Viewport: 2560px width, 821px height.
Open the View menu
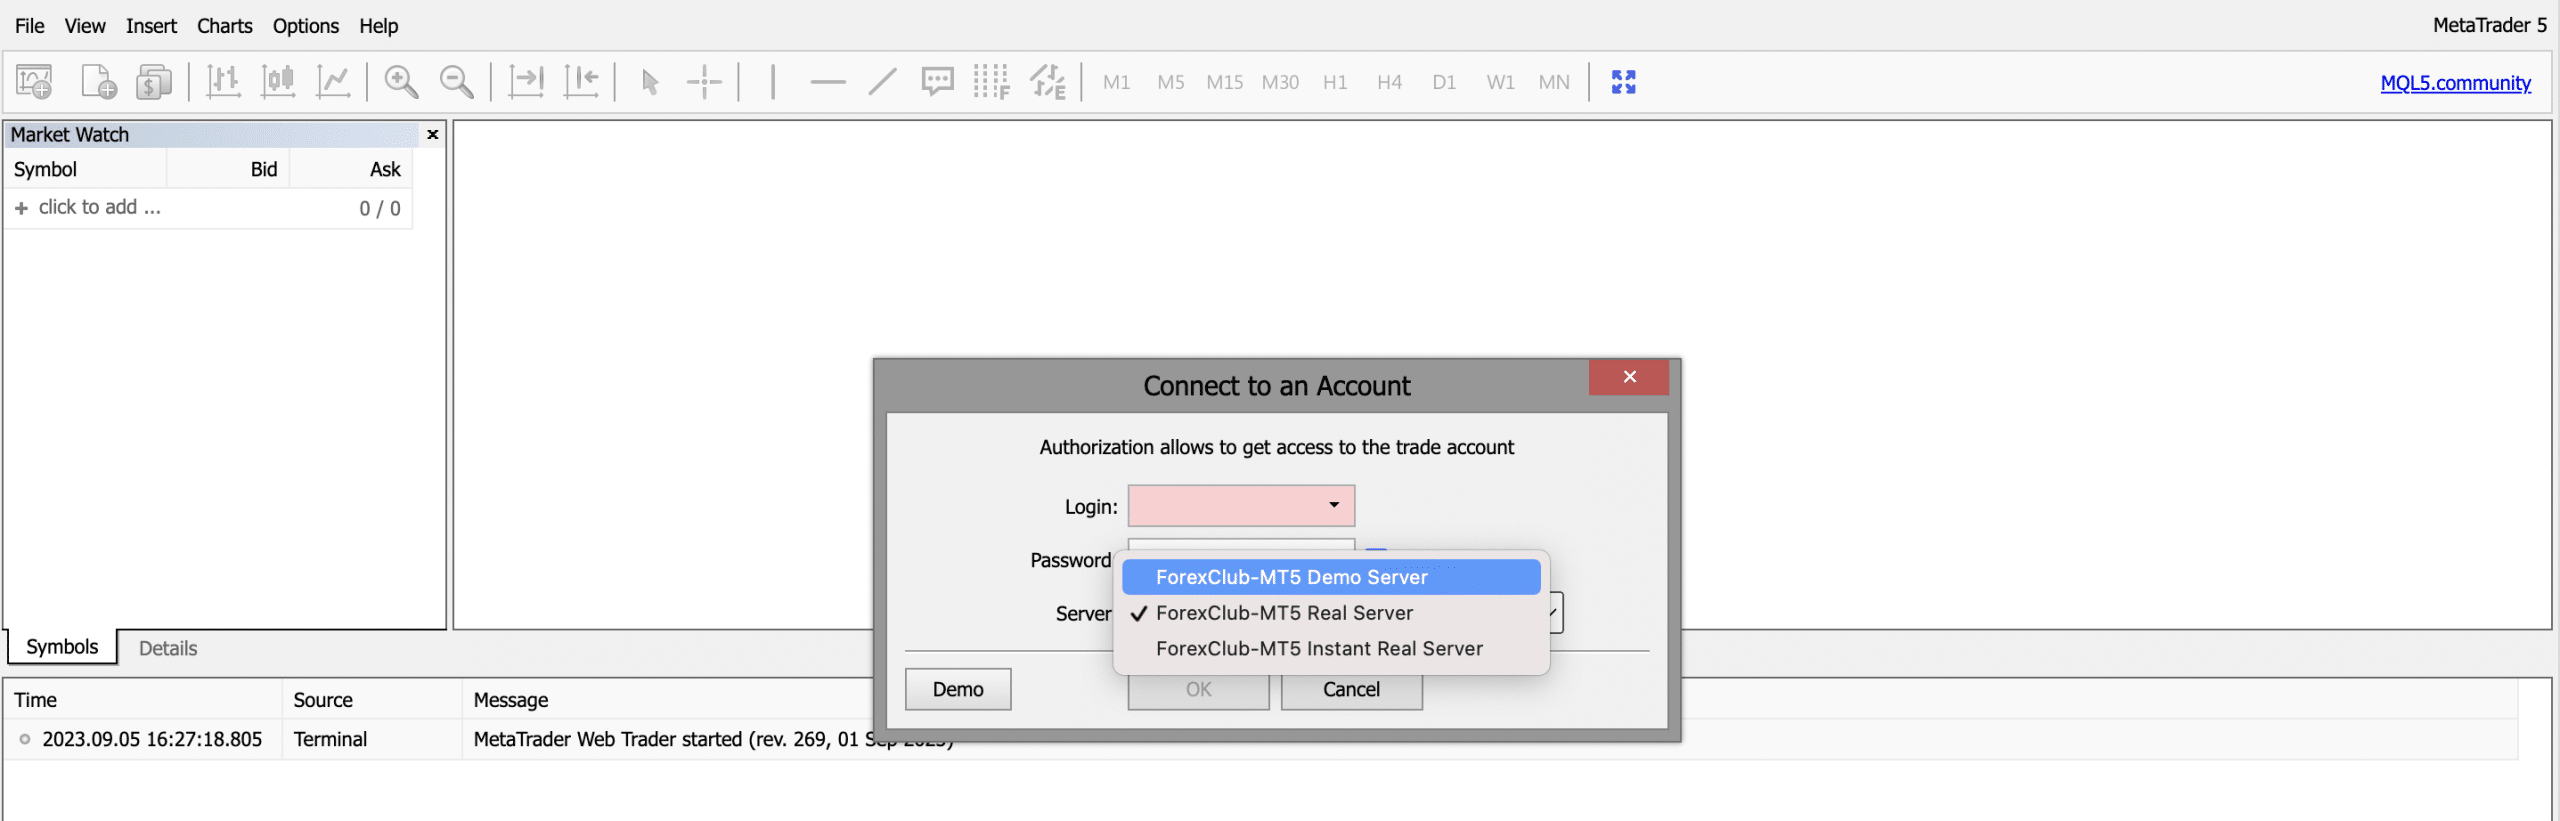[x=85, y=26]
